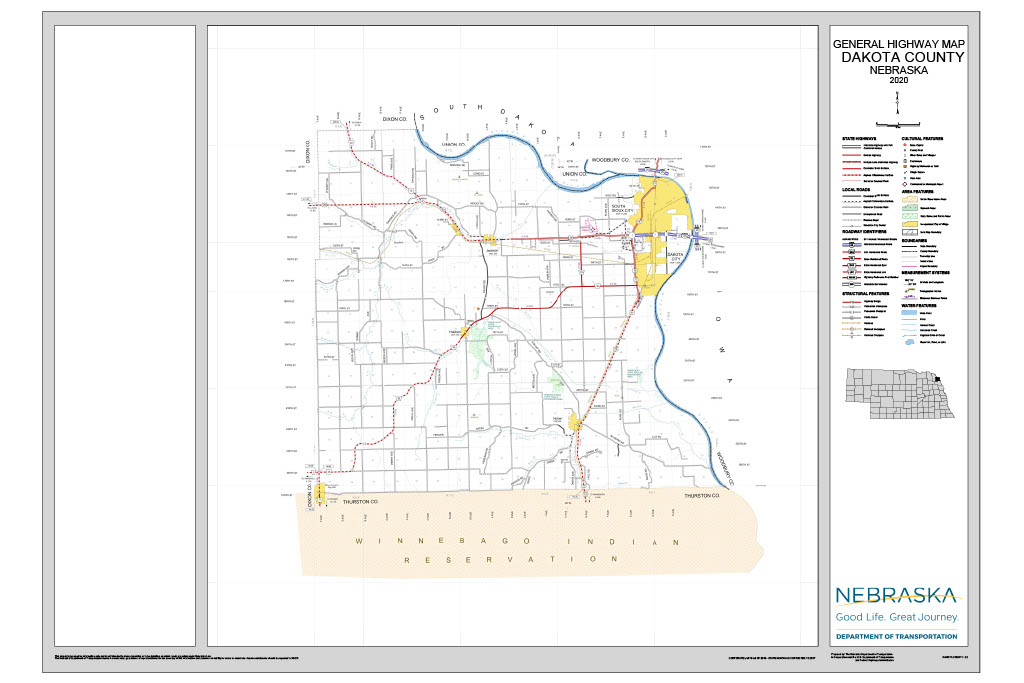This screenshot has width=1024, height=683.
Task: Click the AREA FEATURES legend heading
Action: pos(918,191)
